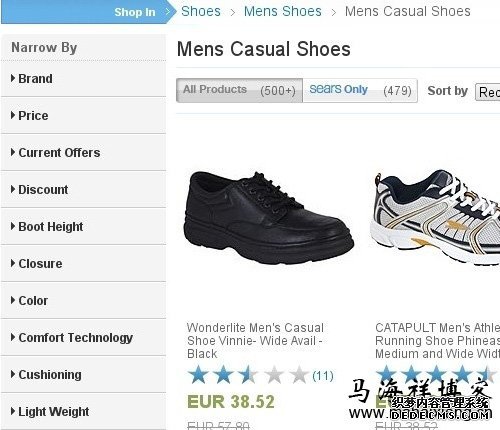
Task: Open the Closure filter options
Action: 83,264
